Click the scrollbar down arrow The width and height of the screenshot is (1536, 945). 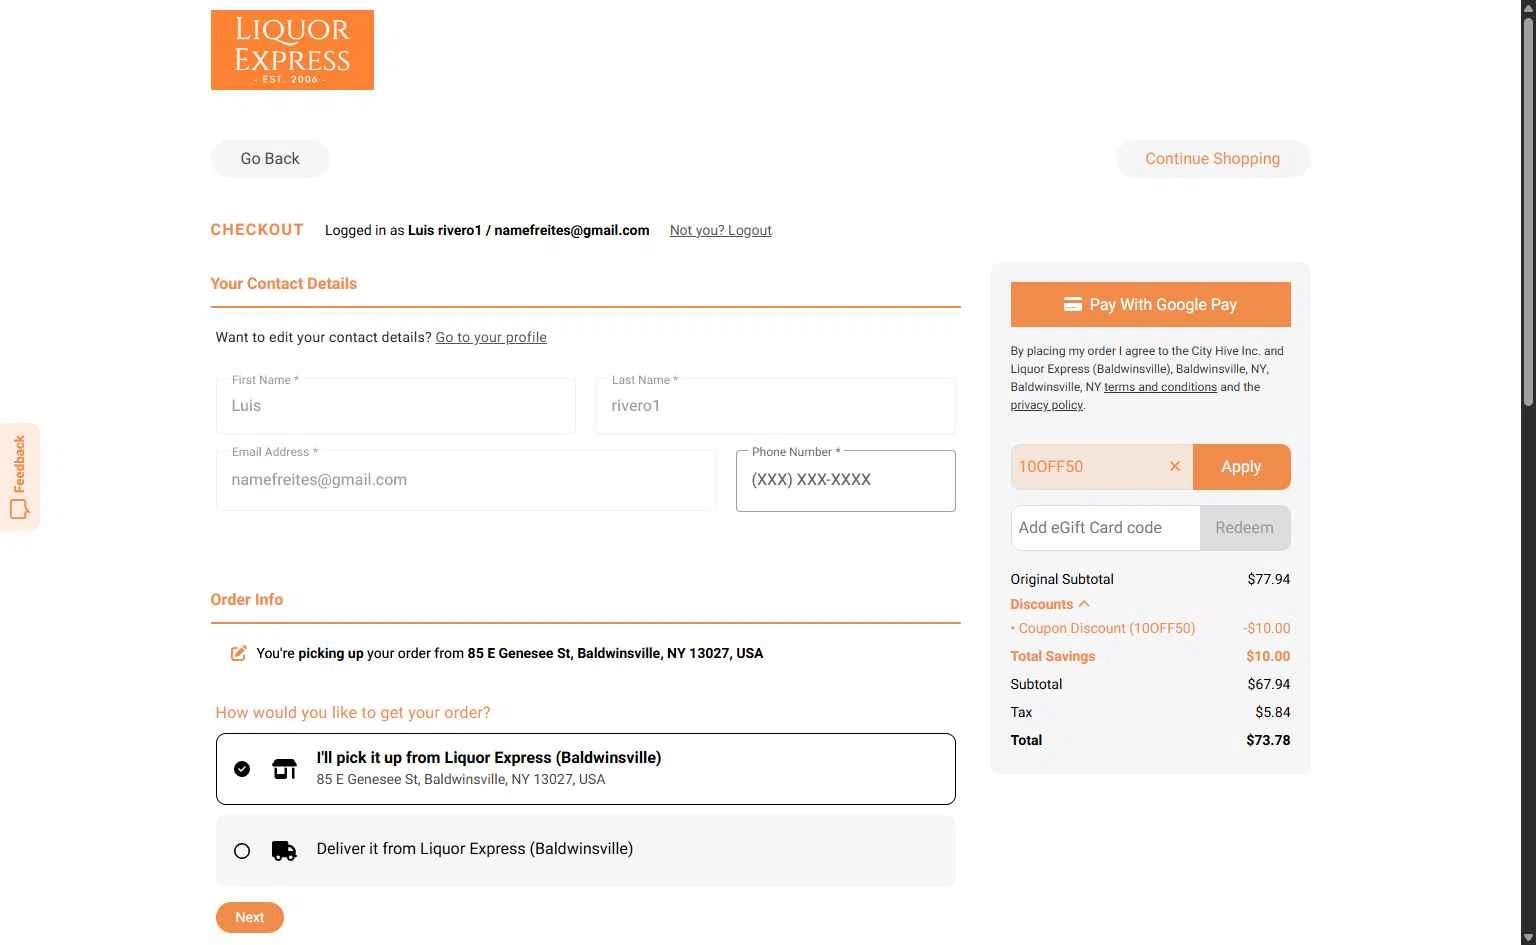1528,937
